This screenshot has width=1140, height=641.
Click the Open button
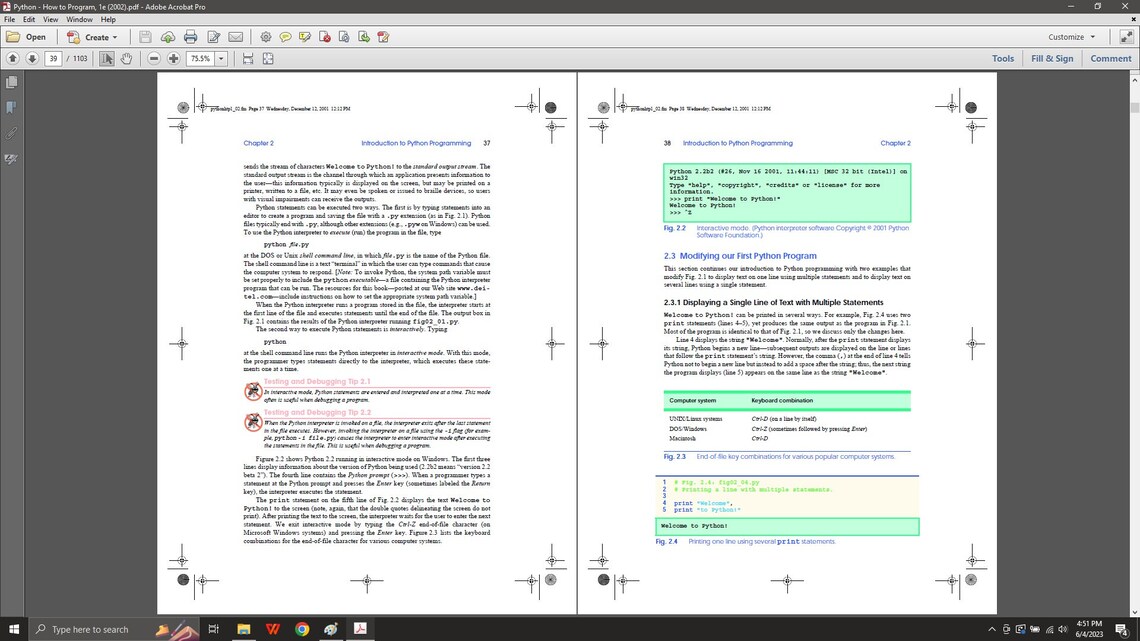click(32, 37)
